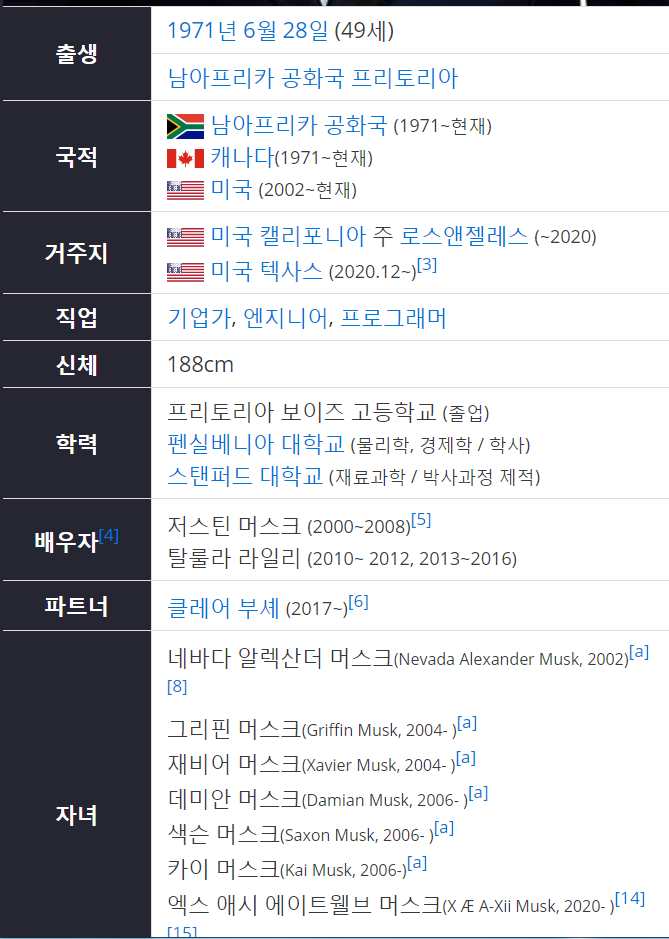Open the 기업가 occupation link
Screen dimensions: 669x939
[199, 317]
